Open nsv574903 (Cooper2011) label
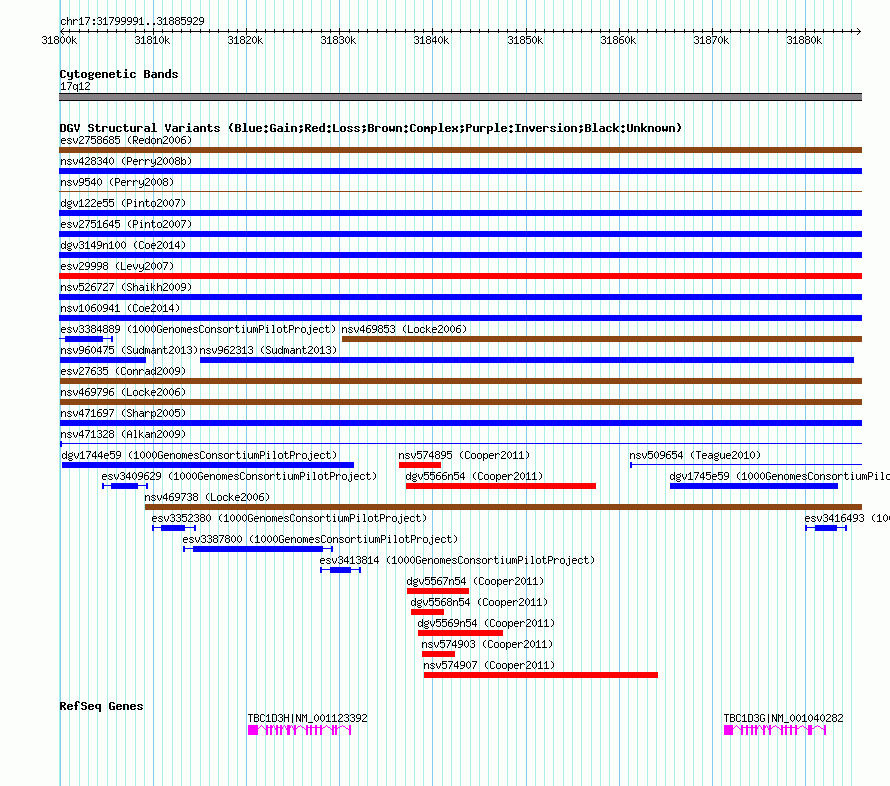The height and width of the screenshot is (786, 890). [487, 644]
